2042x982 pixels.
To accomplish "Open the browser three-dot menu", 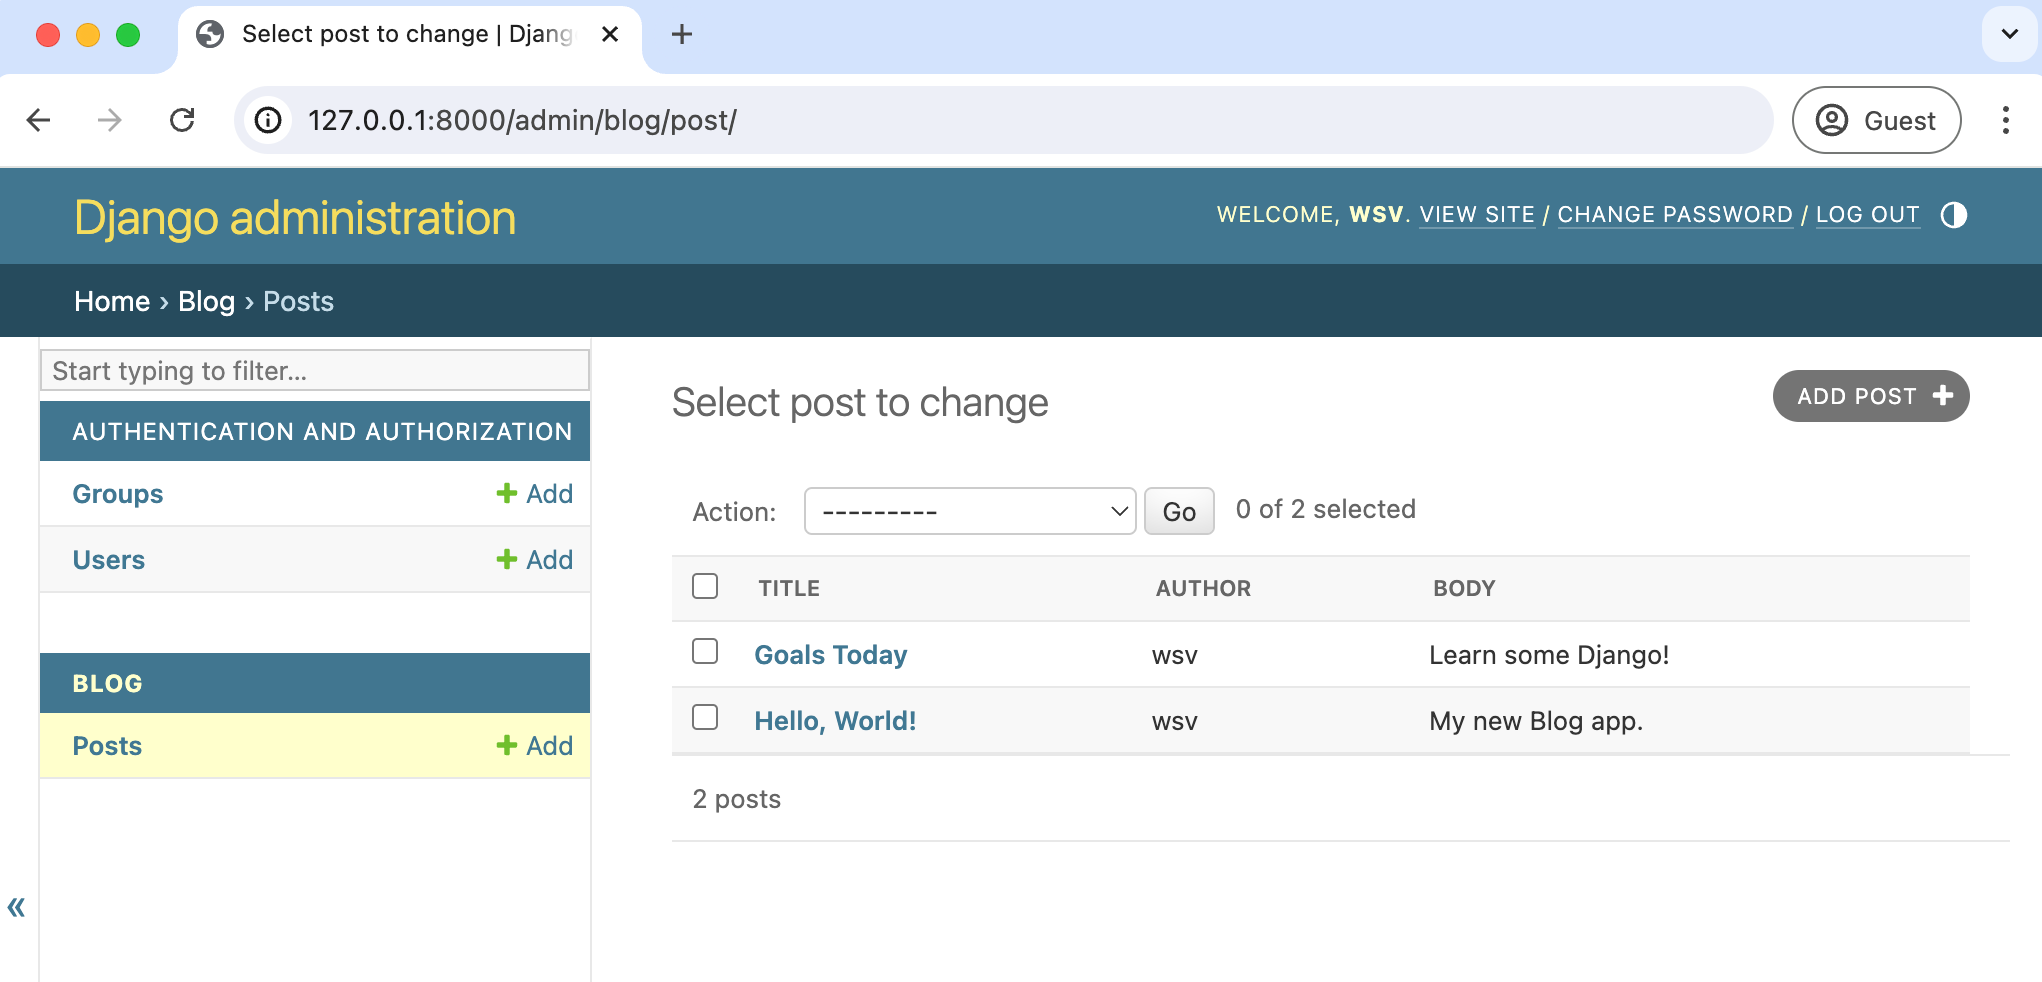I will point(2005,120).
